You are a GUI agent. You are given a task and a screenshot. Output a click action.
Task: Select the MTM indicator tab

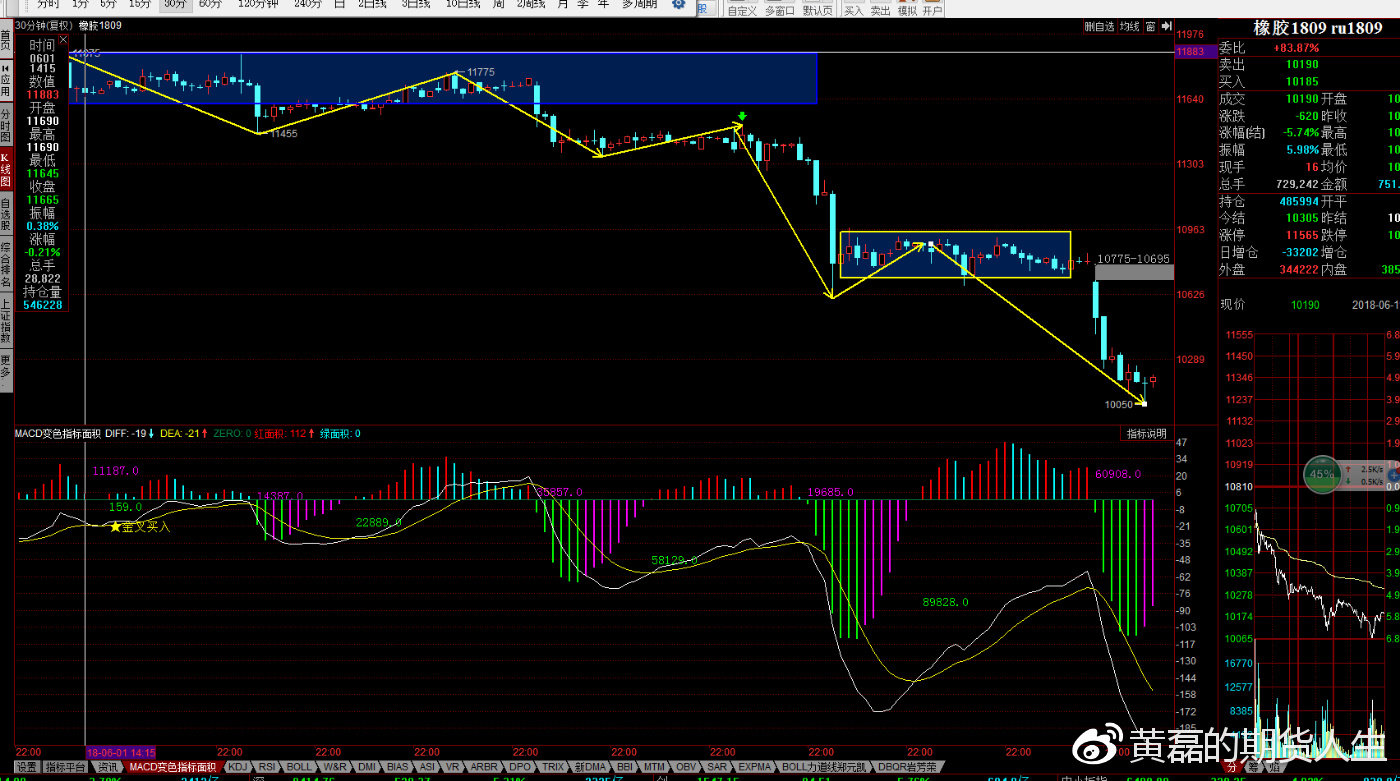pos(654,767)
